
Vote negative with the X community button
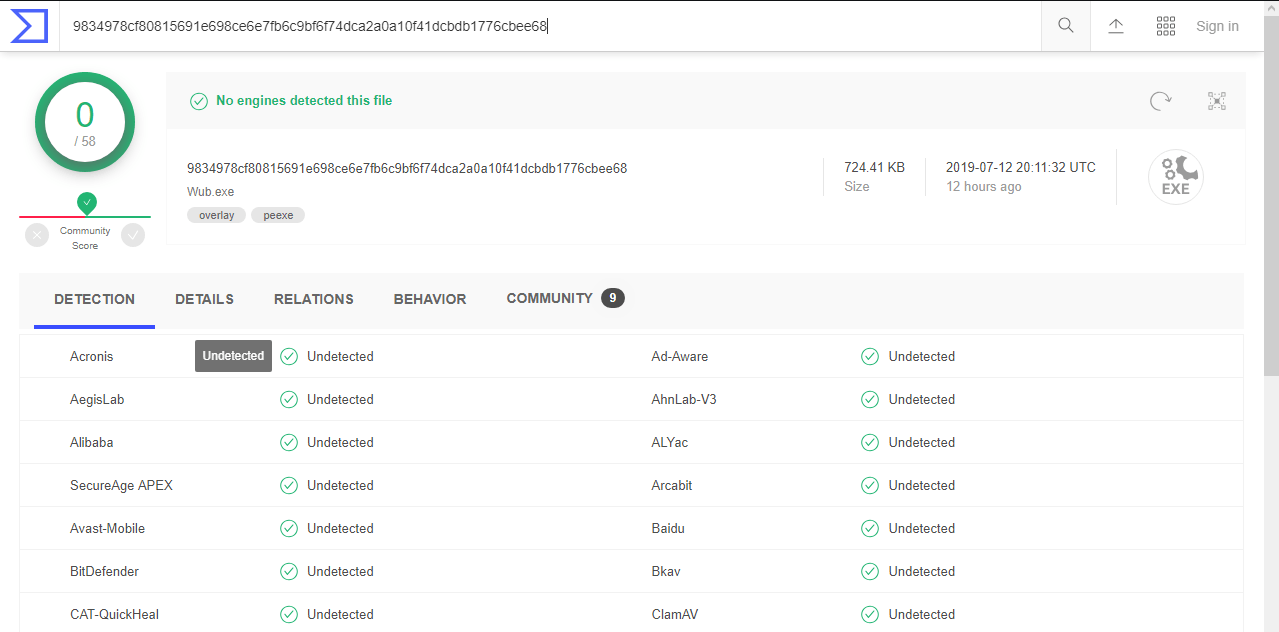[37, 235]
